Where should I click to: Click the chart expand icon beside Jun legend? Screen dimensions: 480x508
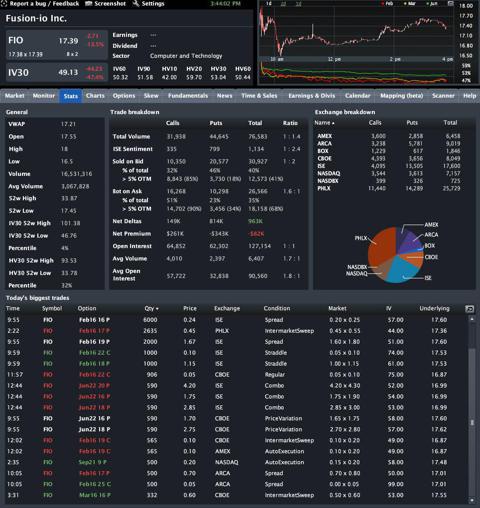pyautogui.click(x=450, y=3)
